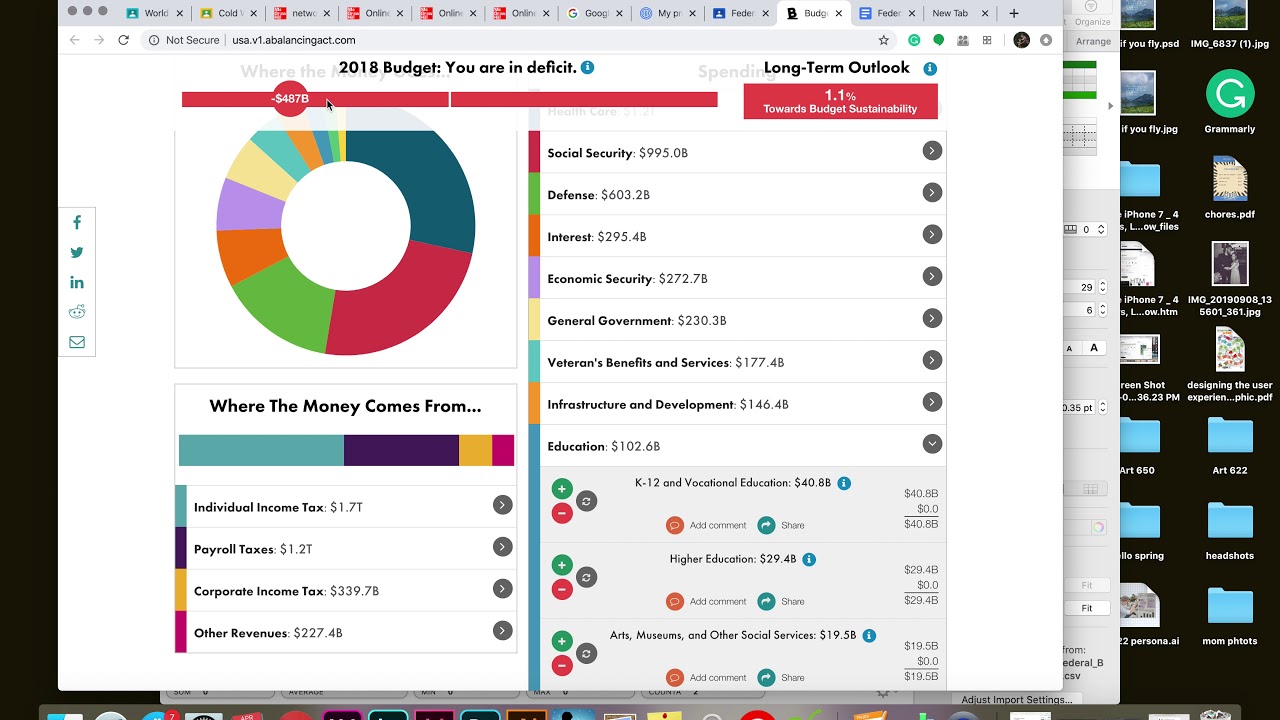Add comment on Higher Education
Viewport: 1280px width, 720px height.
706,601
